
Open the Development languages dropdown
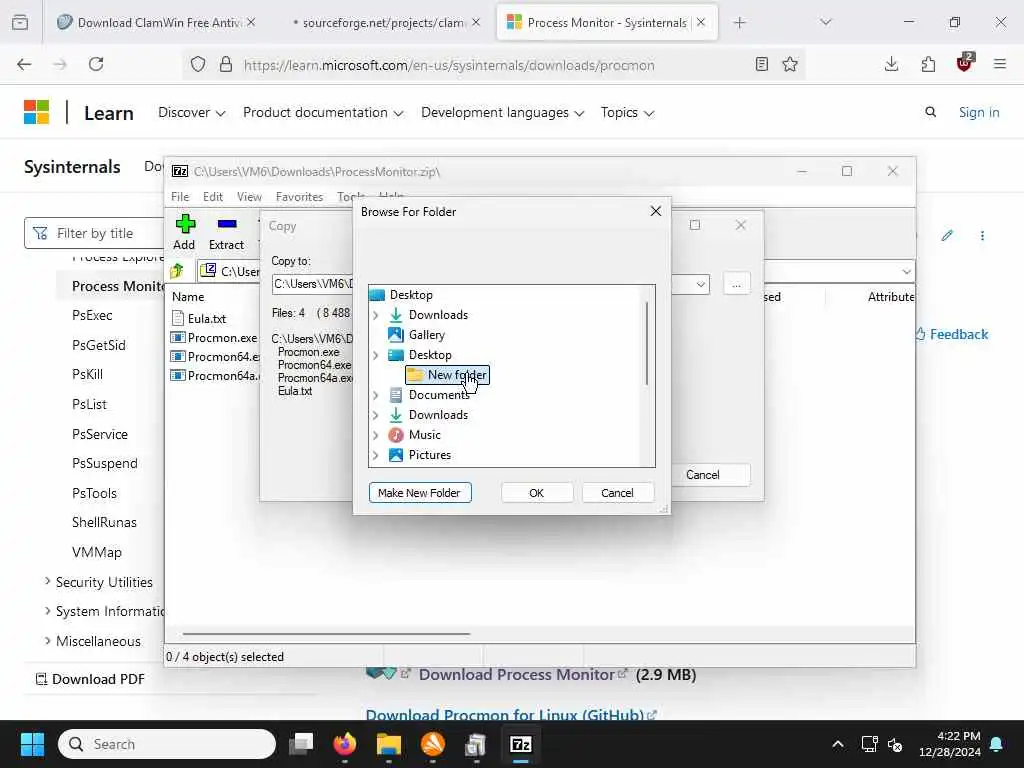point(502,112)
